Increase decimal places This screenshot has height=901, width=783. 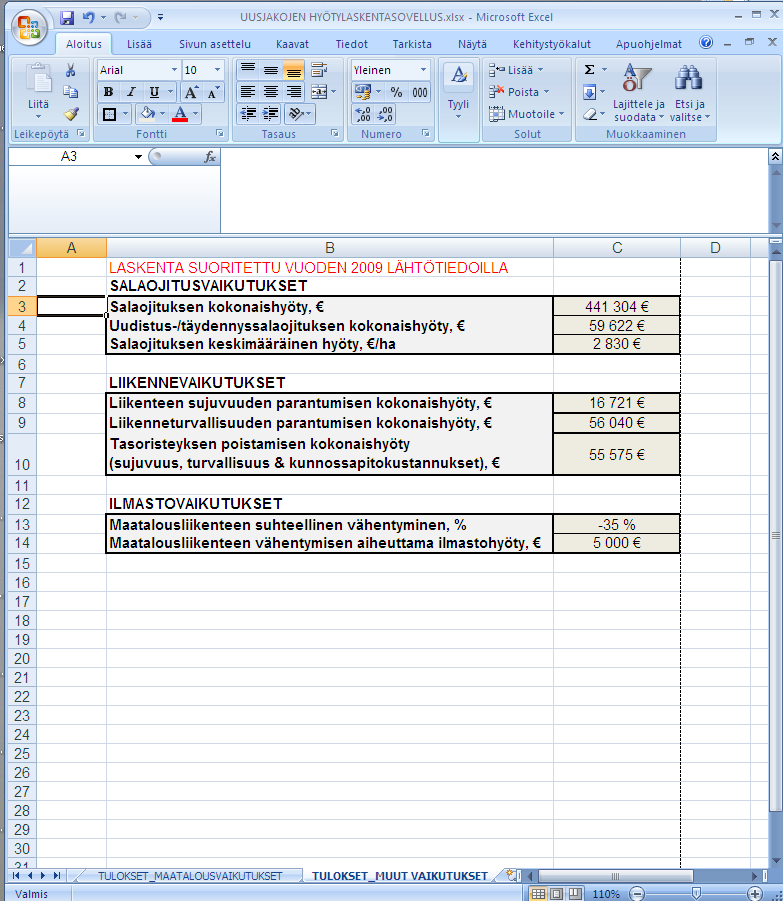(x=363, y=114)
